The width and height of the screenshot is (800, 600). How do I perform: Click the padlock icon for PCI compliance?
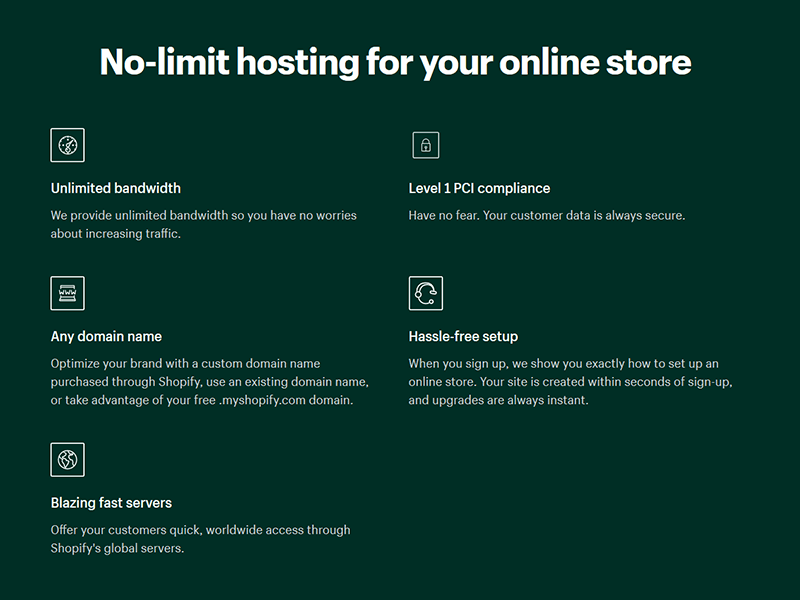coord(426,145)
